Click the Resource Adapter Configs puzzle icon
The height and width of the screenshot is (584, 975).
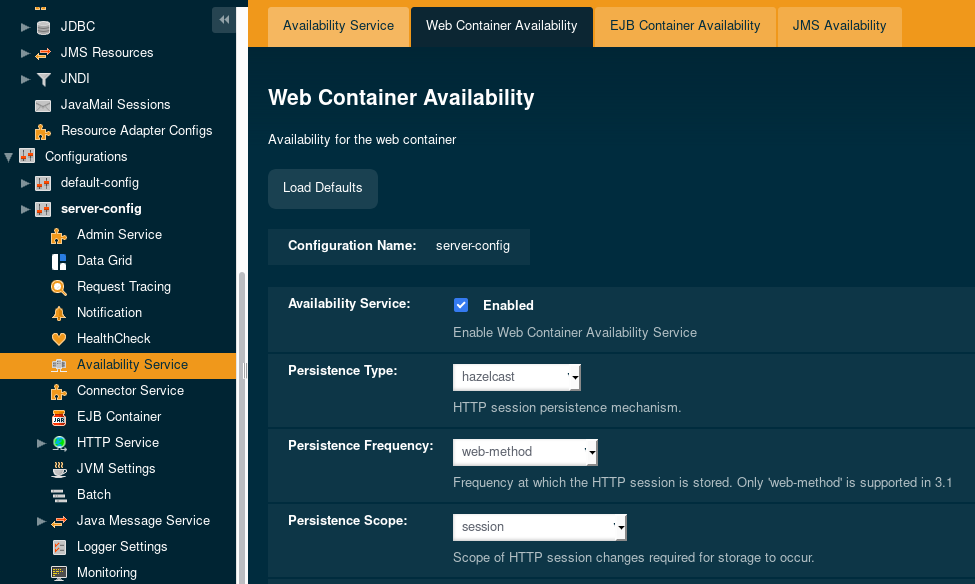(x=43, y=131)
